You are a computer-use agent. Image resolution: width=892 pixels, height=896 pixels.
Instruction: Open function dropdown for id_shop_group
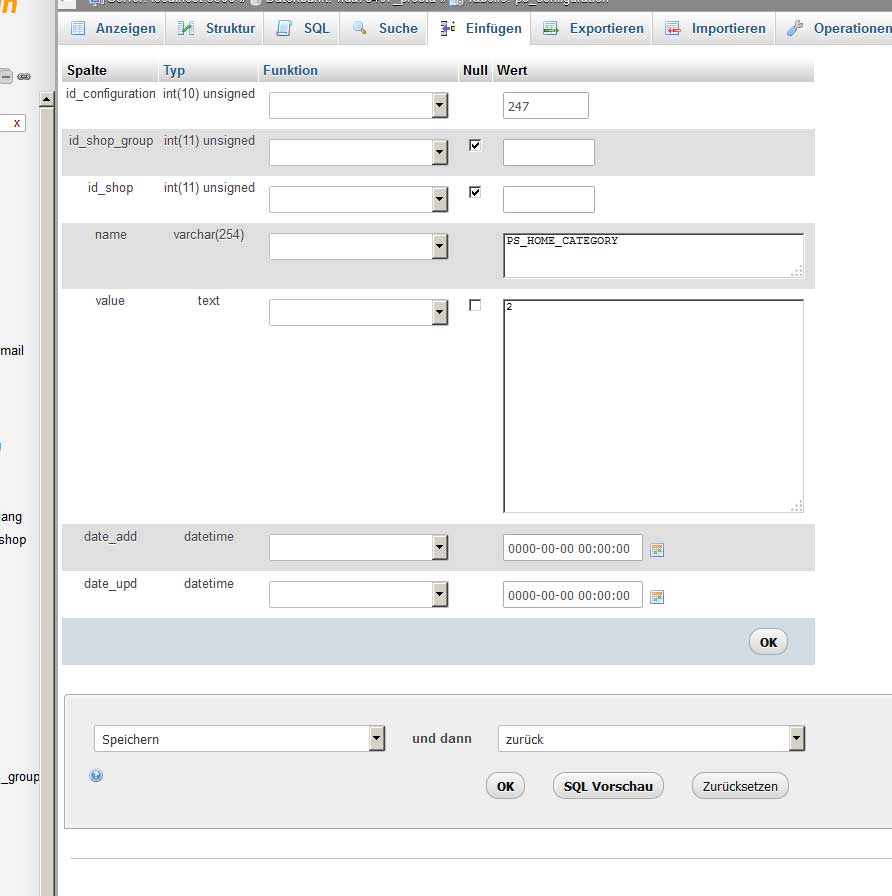[x=358, y=153]
